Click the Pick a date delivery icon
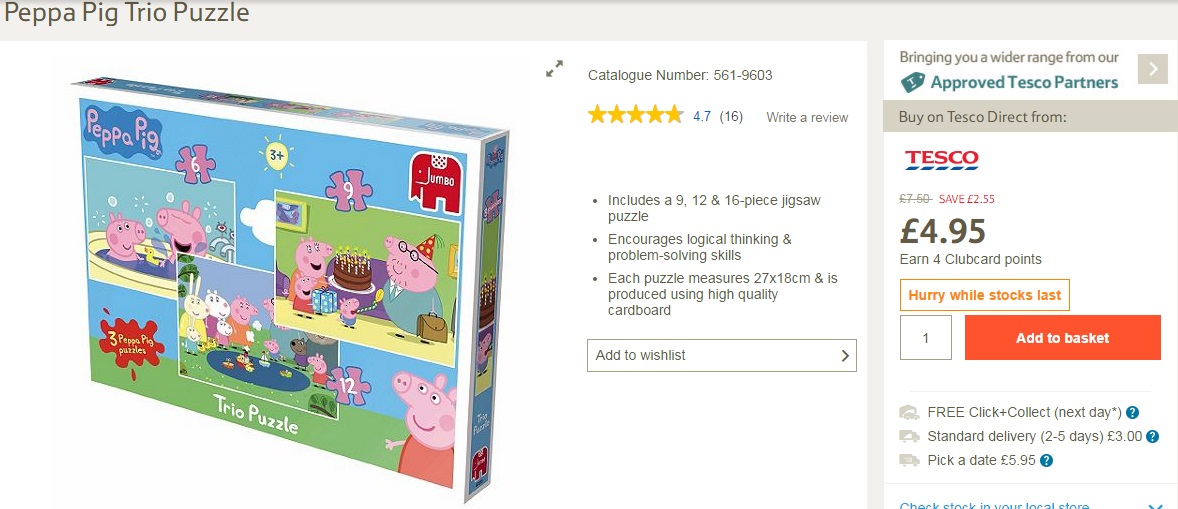 [x=909, y=460]
